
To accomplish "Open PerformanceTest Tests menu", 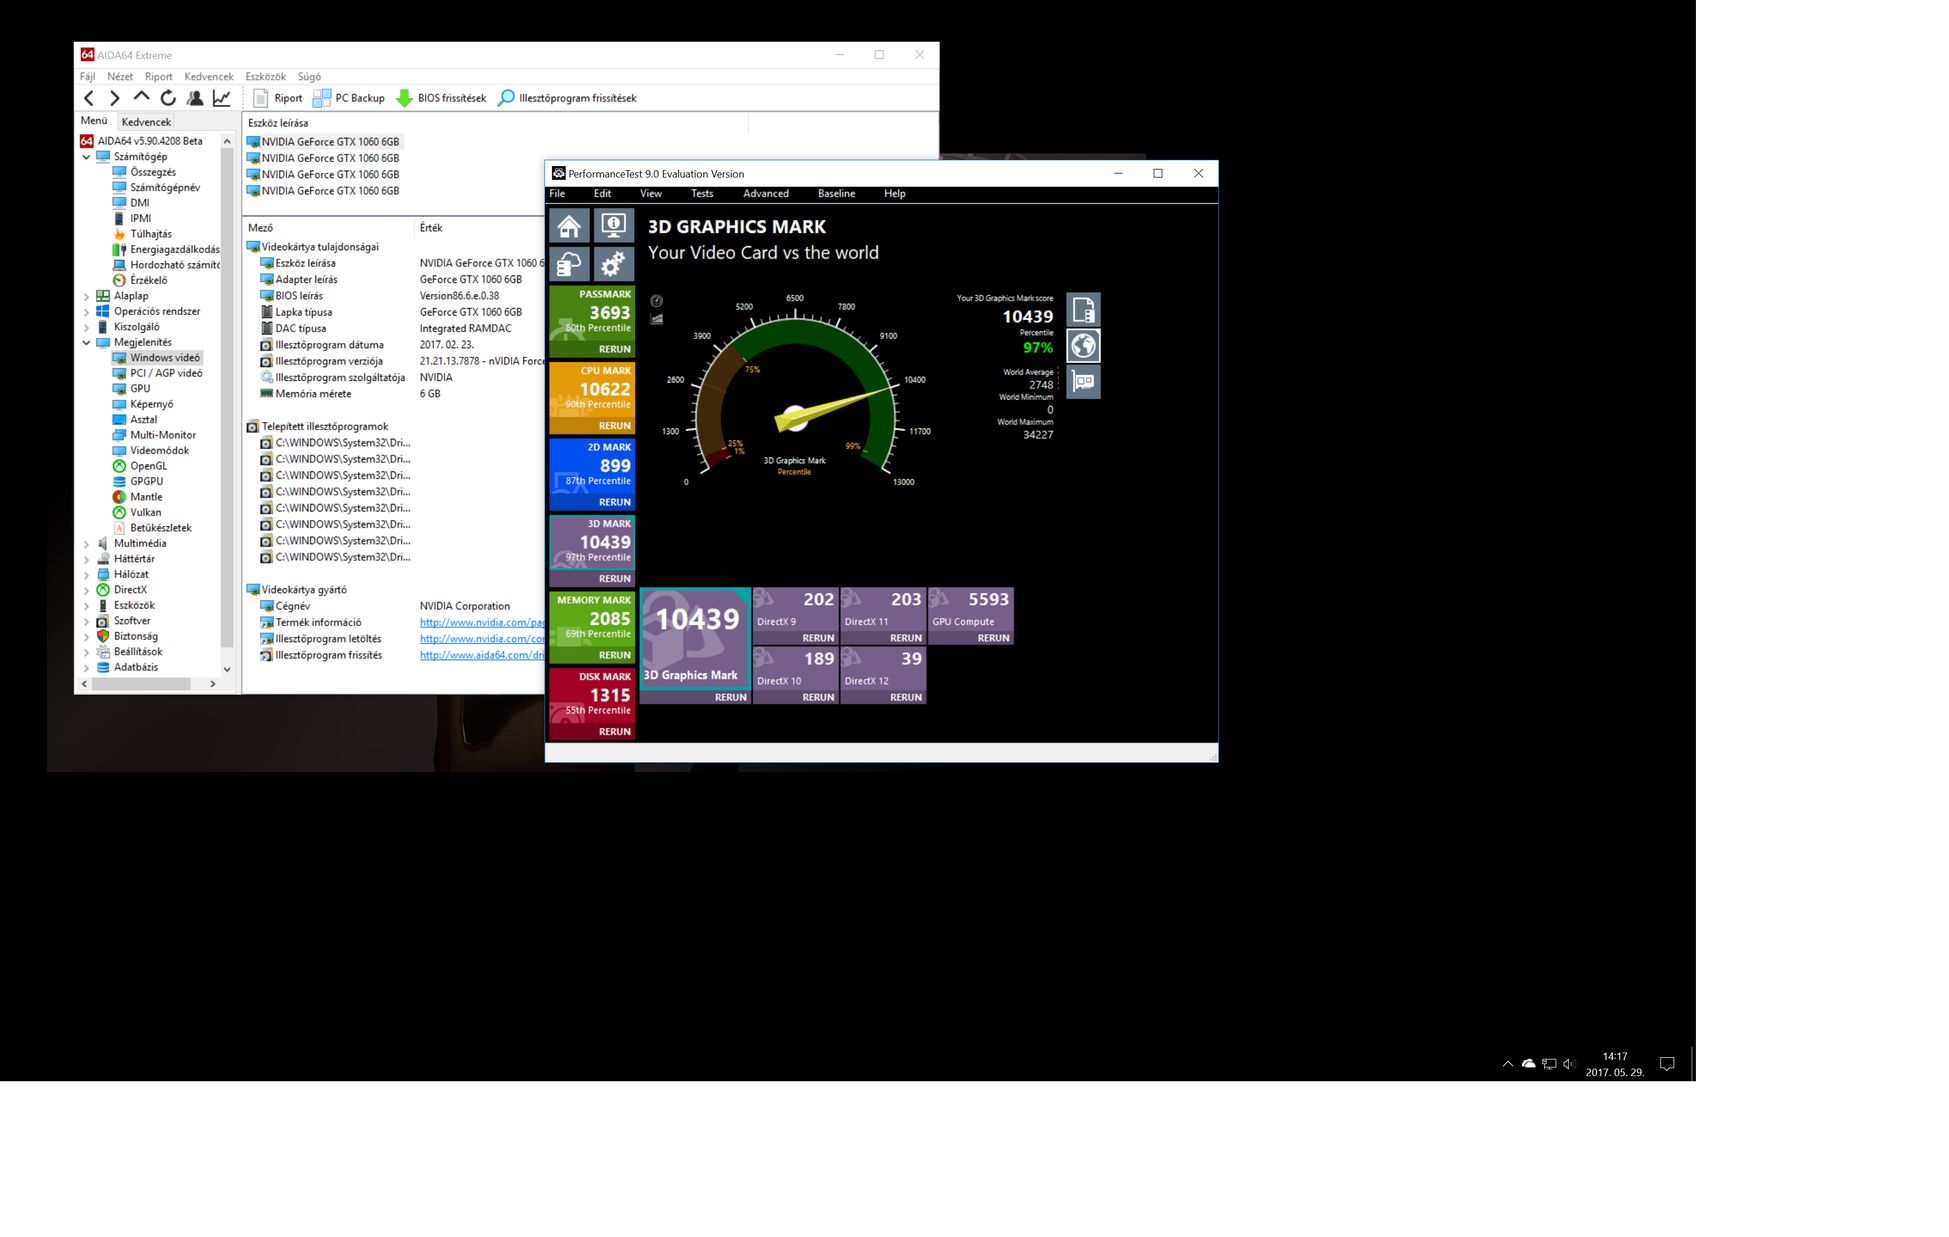I will click(x=702, y=194).
